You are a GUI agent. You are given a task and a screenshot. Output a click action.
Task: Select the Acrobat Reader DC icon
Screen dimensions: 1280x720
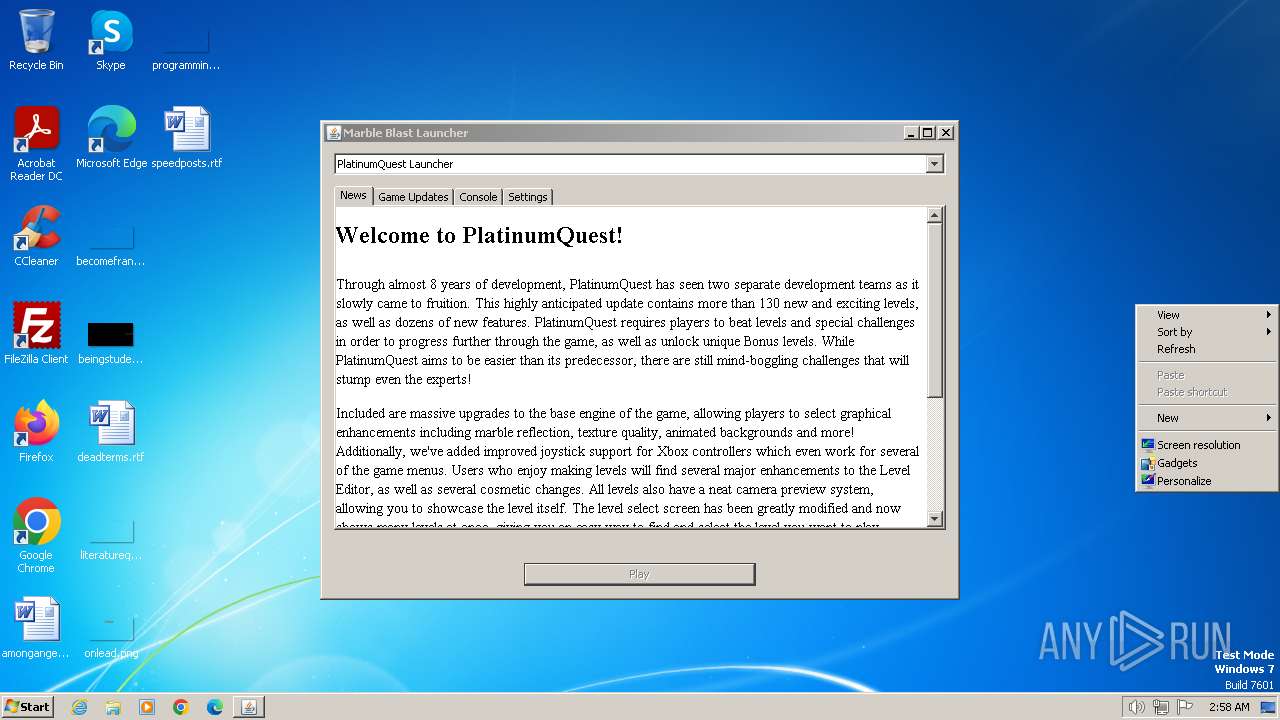coord(36,143)
